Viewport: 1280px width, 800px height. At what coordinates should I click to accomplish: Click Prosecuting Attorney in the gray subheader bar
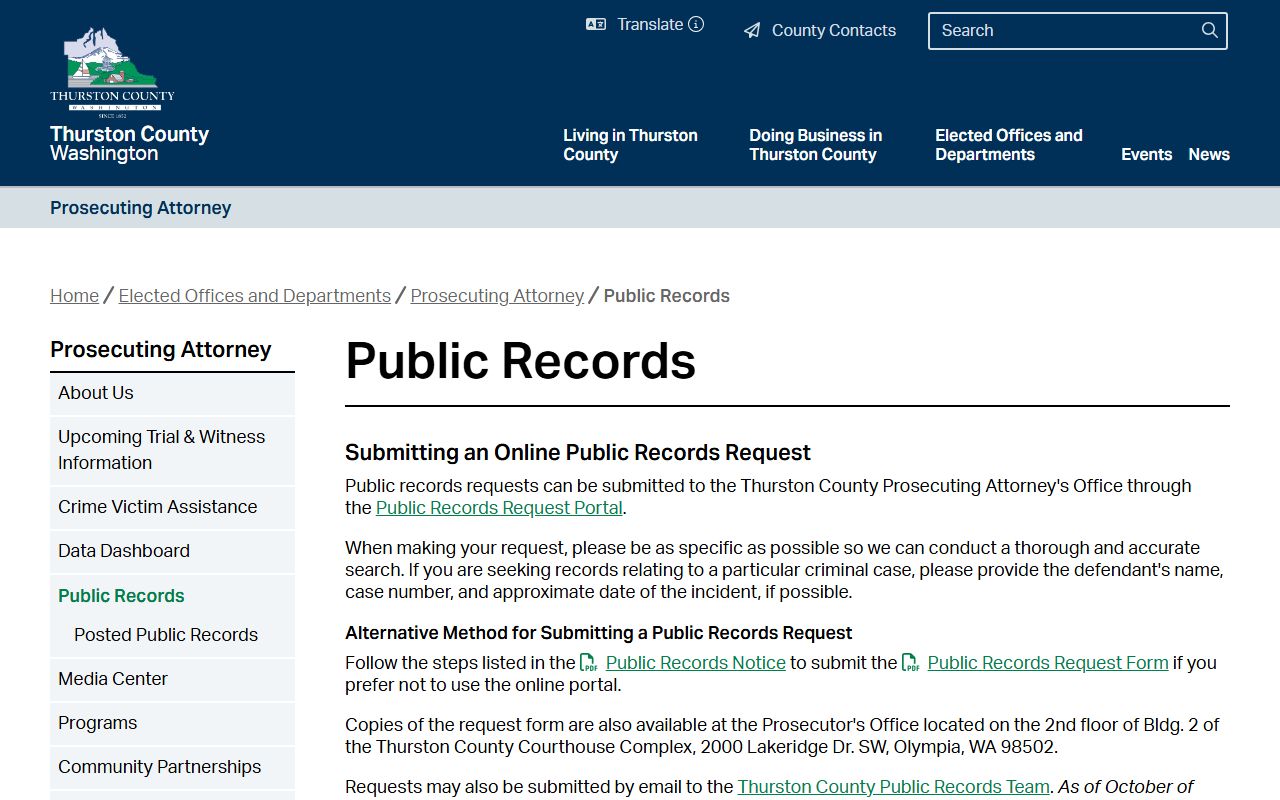141,208
